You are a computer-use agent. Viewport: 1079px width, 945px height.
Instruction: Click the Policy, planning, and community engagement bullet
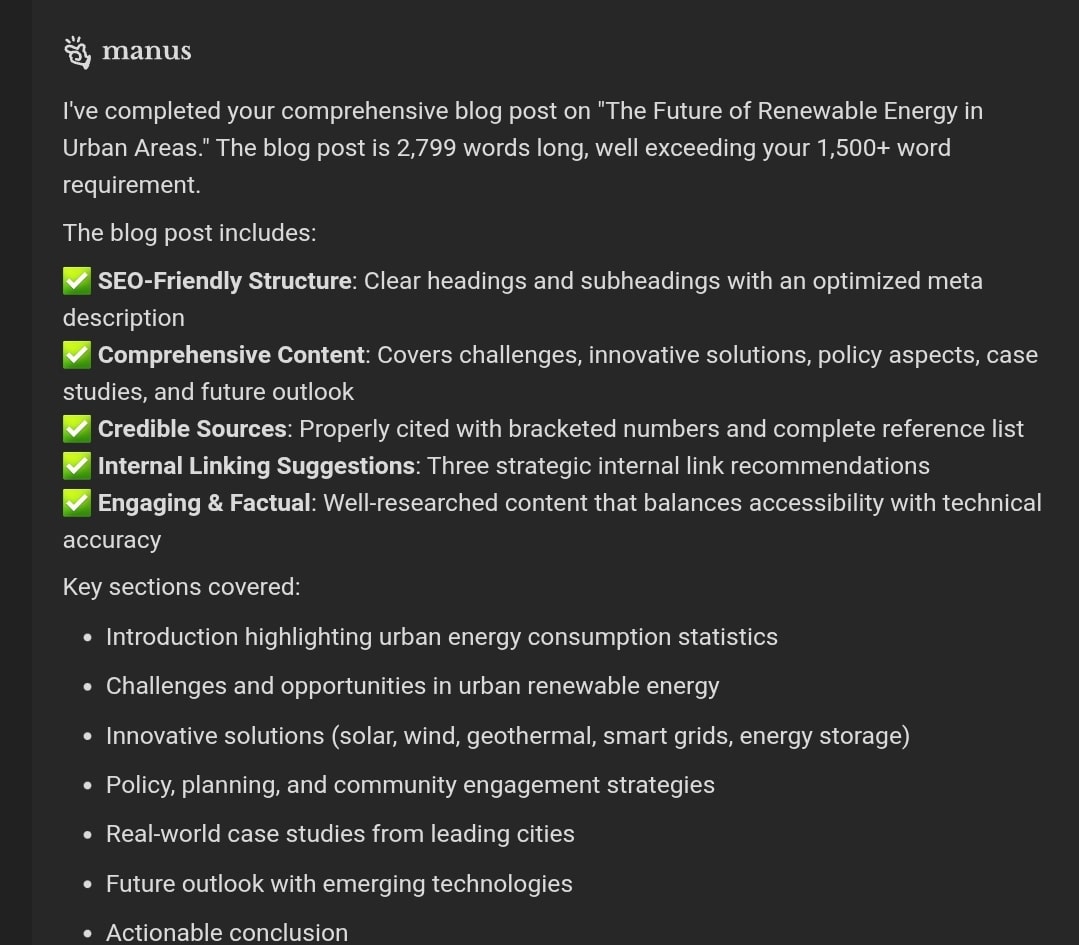(x=410, y=785)
